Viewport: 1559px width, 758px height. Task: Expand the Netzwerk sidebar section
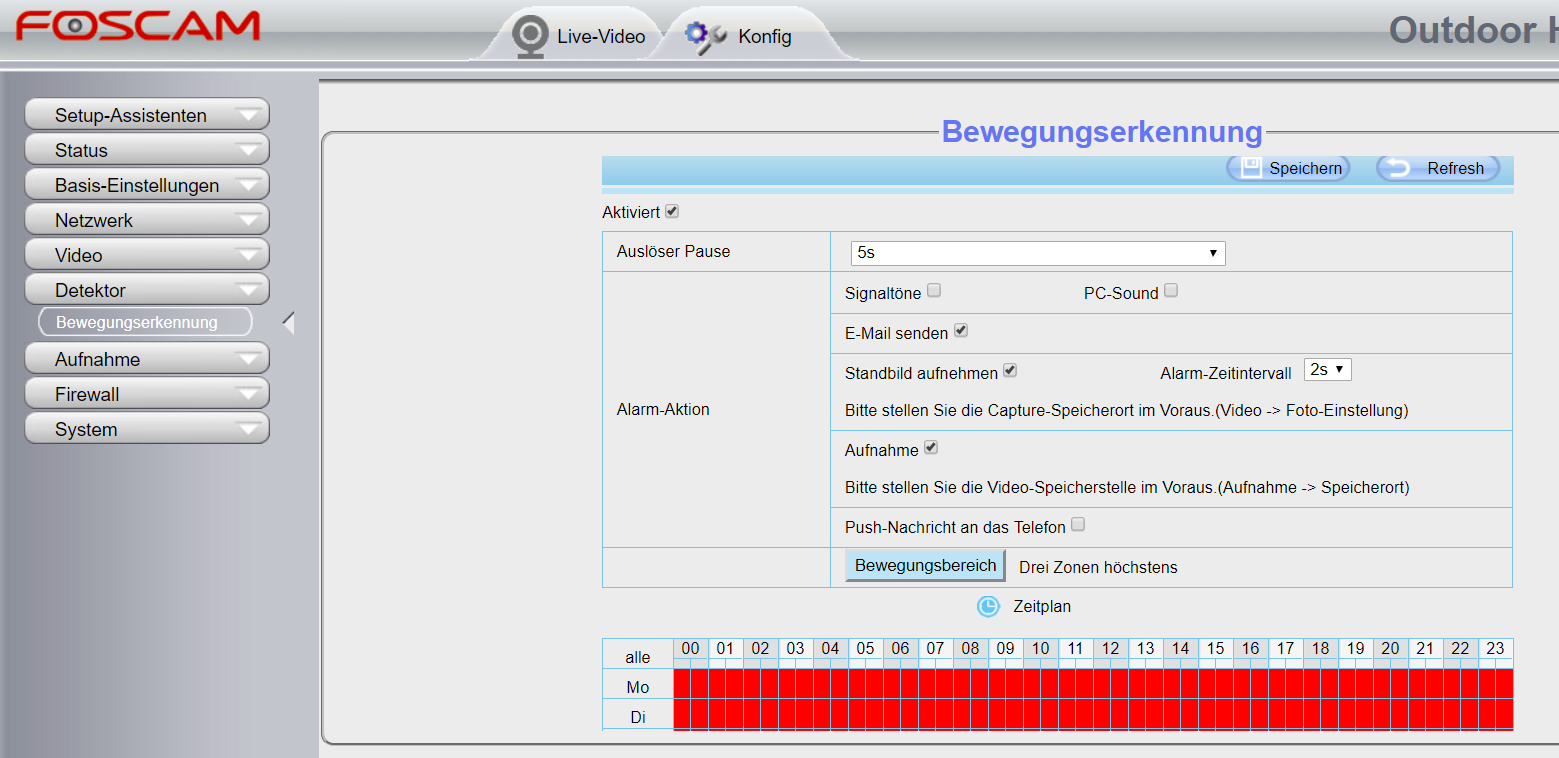click(147, 220)
